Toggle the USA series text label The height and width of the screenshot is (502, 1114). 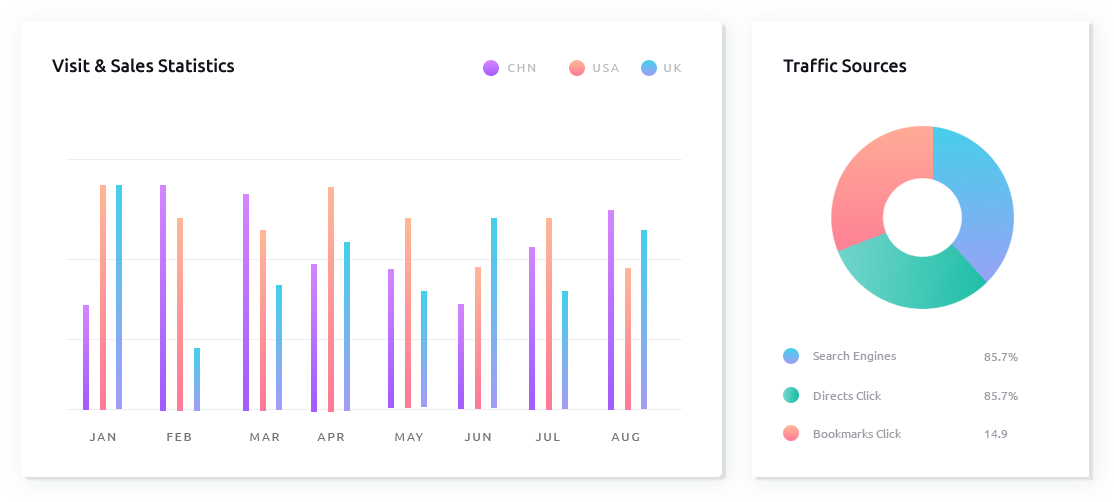pyautogui.click(x=606, y=68)
